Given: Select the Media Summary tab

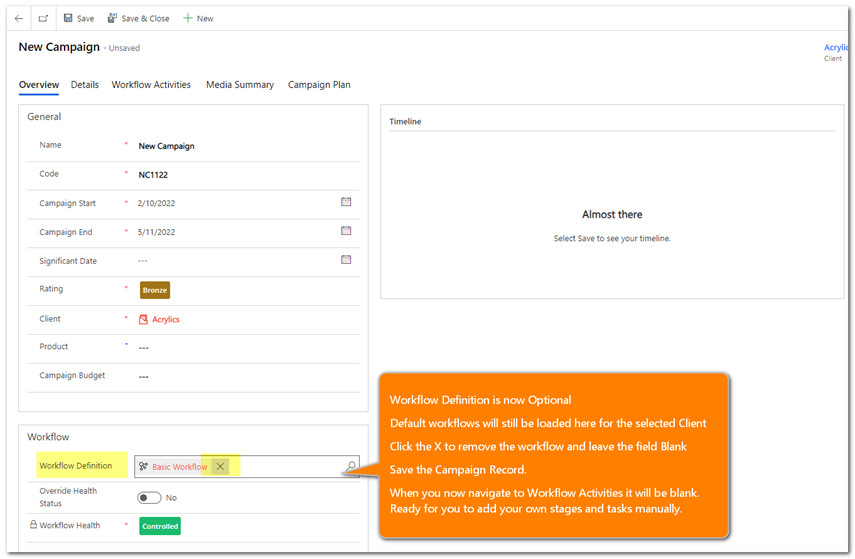Looking at the screenshot, I should 240,85.
